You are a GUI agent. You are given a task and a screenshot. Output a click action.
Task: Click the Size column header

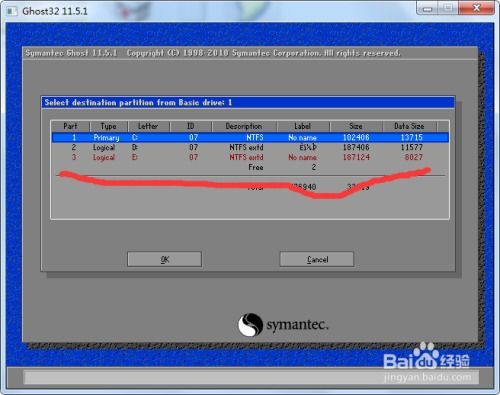356,126
